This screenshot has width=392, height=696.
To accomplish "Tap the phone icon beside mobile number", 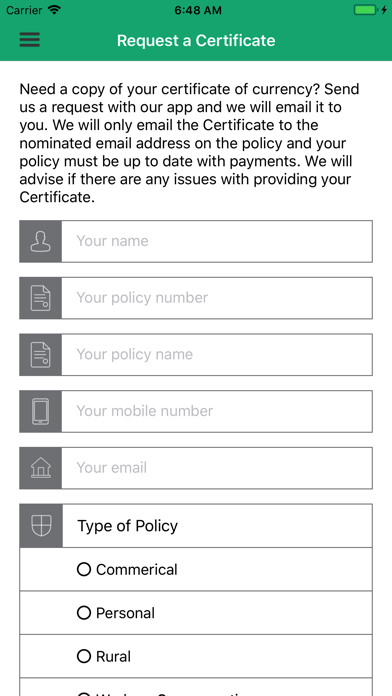I will tap(40, 411).
